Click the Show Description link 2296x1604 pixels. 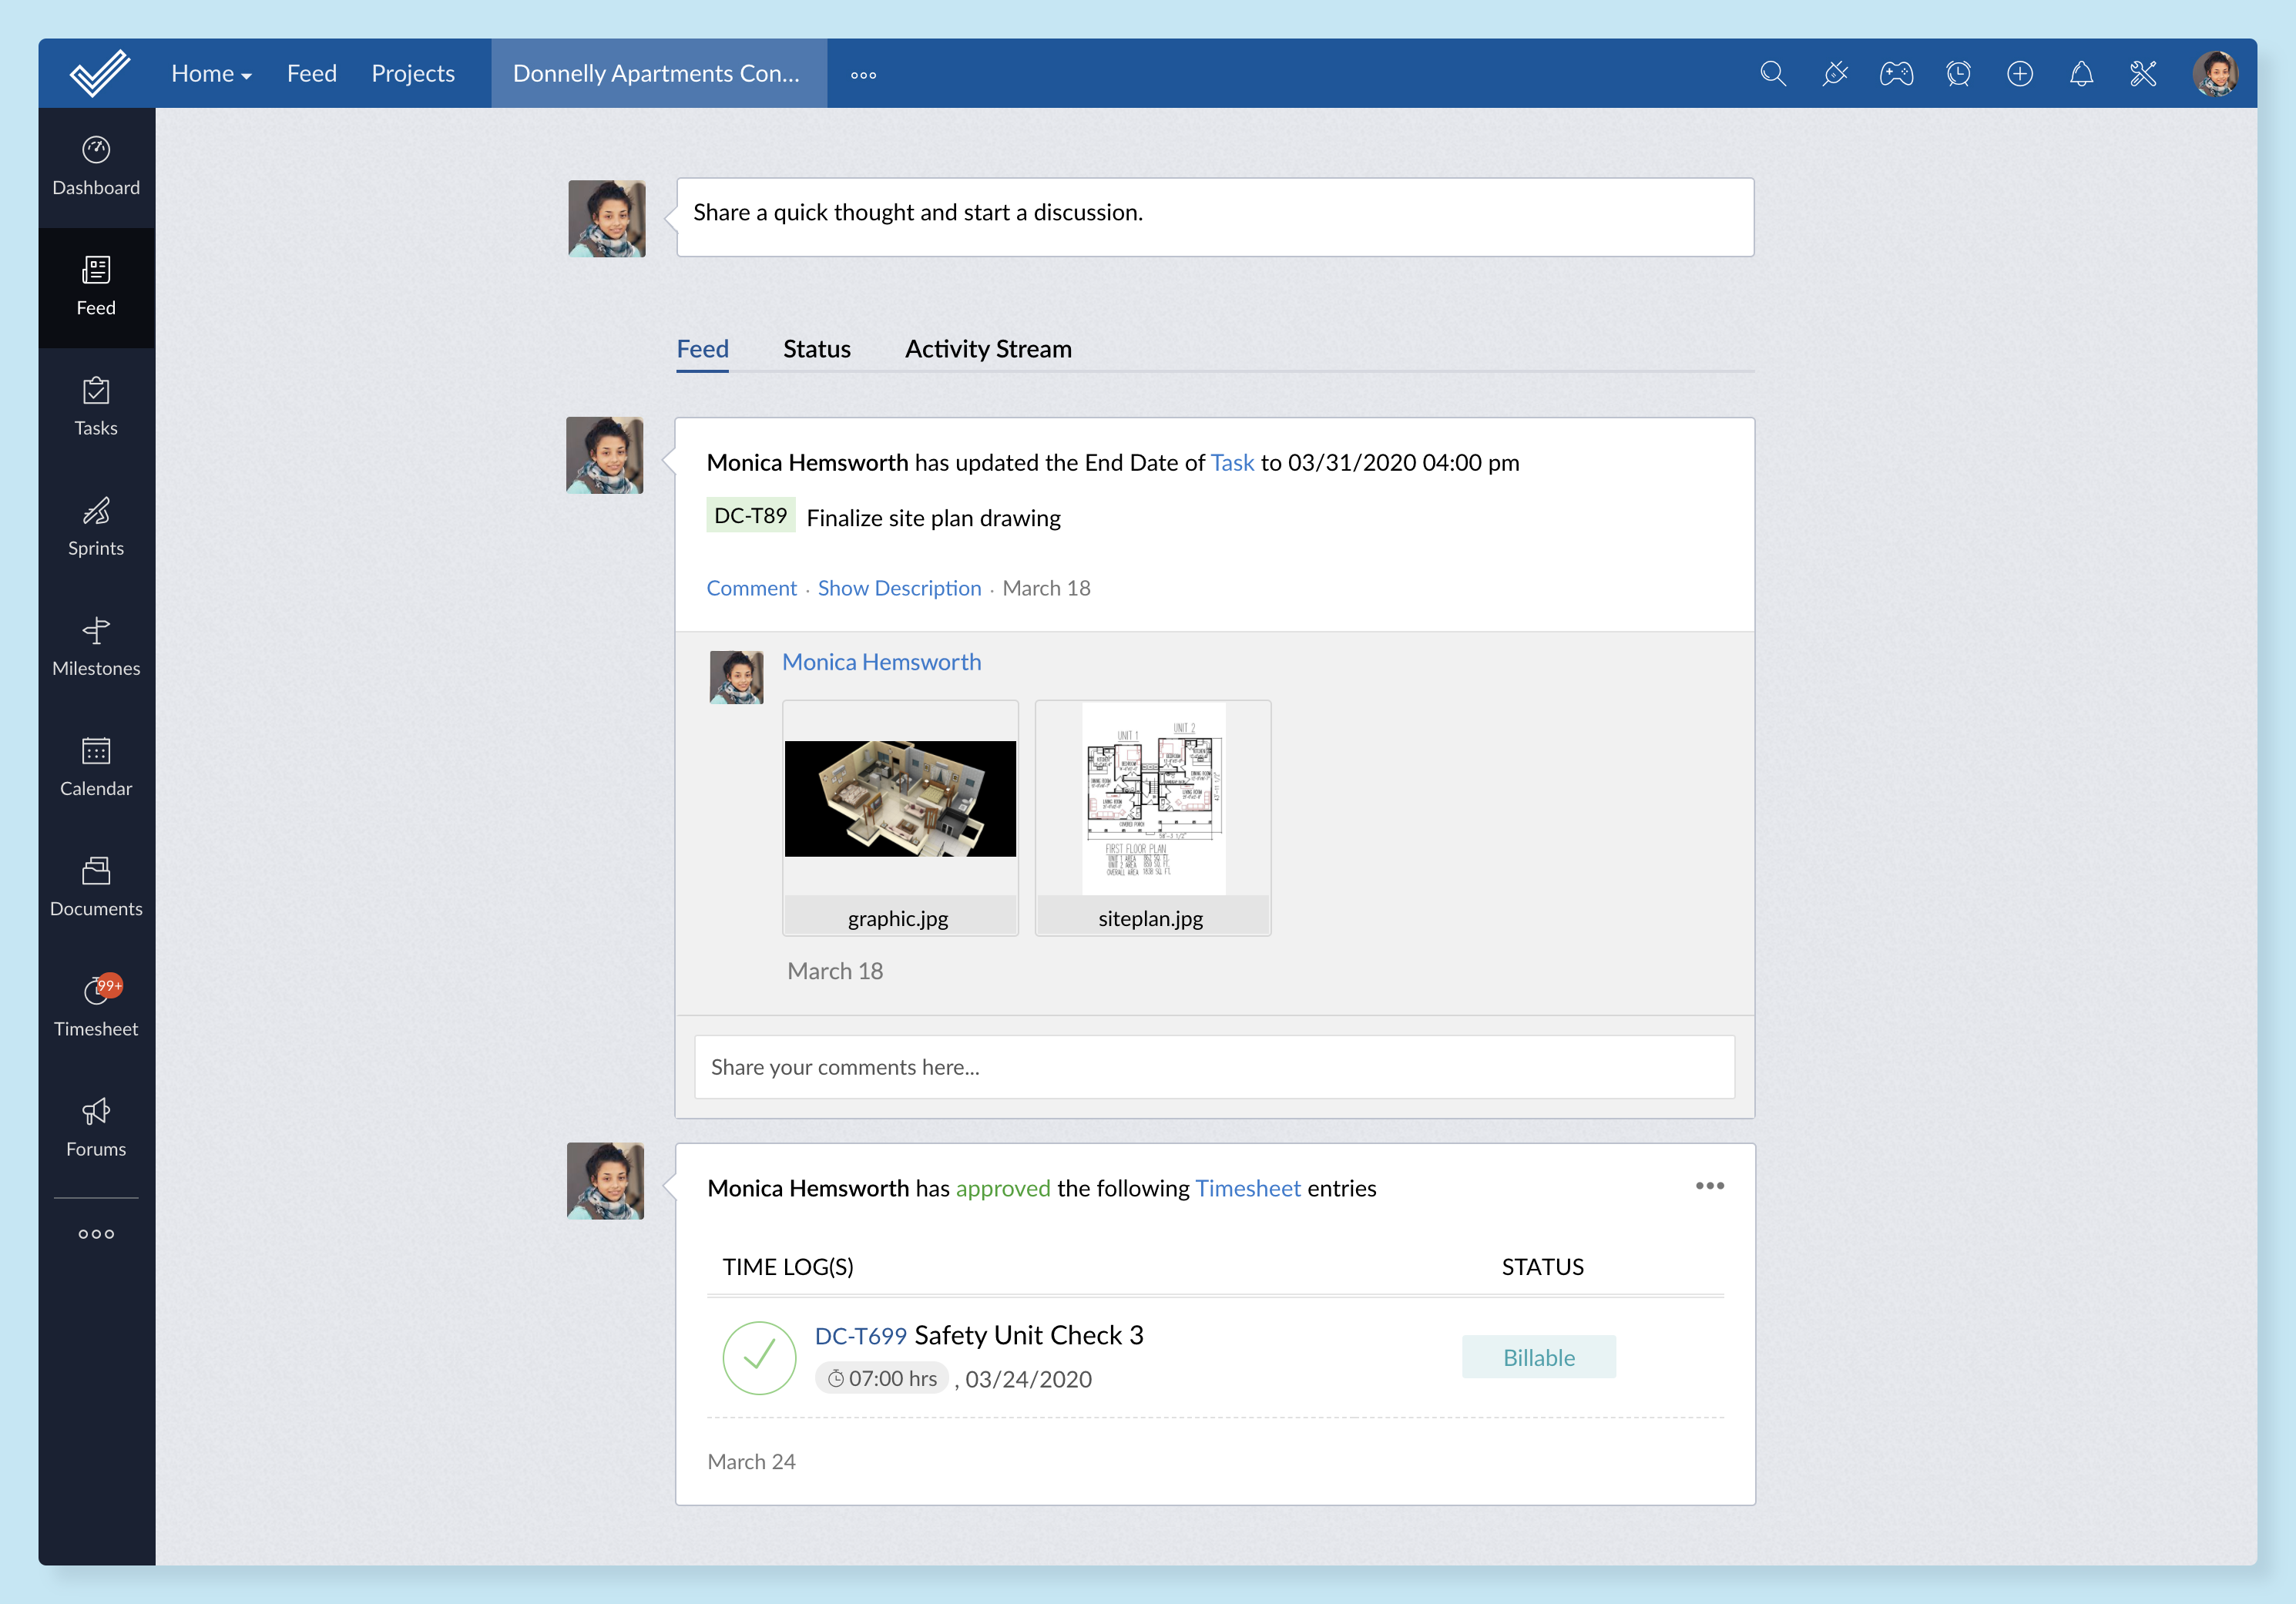pyautogui.click(x=899, y=588)
